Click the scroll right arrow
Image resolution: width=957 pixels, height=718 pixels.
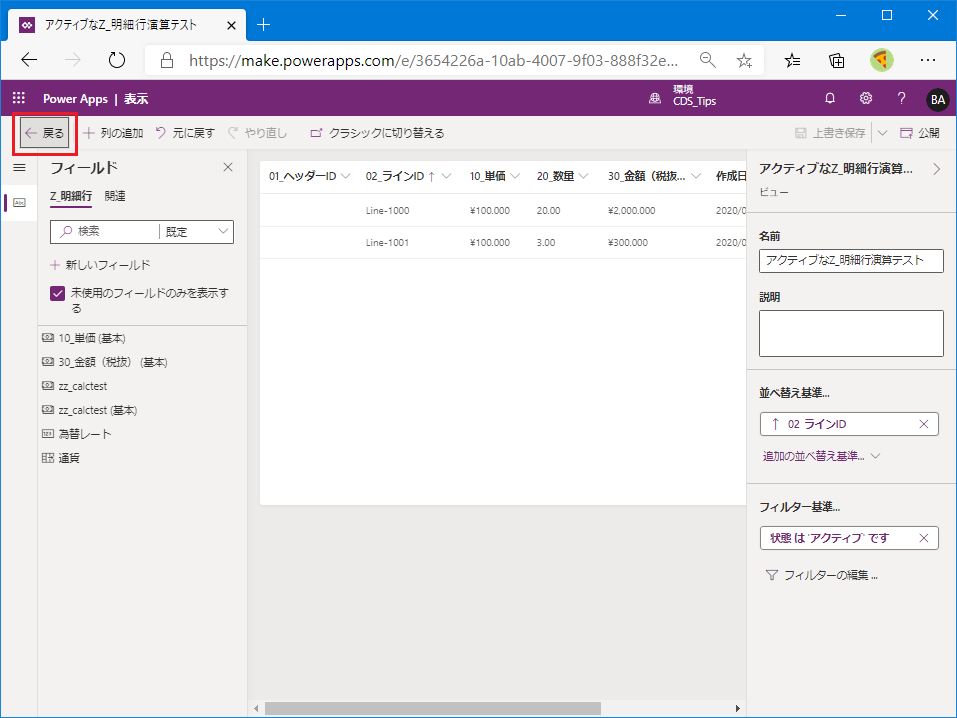click(x=737, y=708)
